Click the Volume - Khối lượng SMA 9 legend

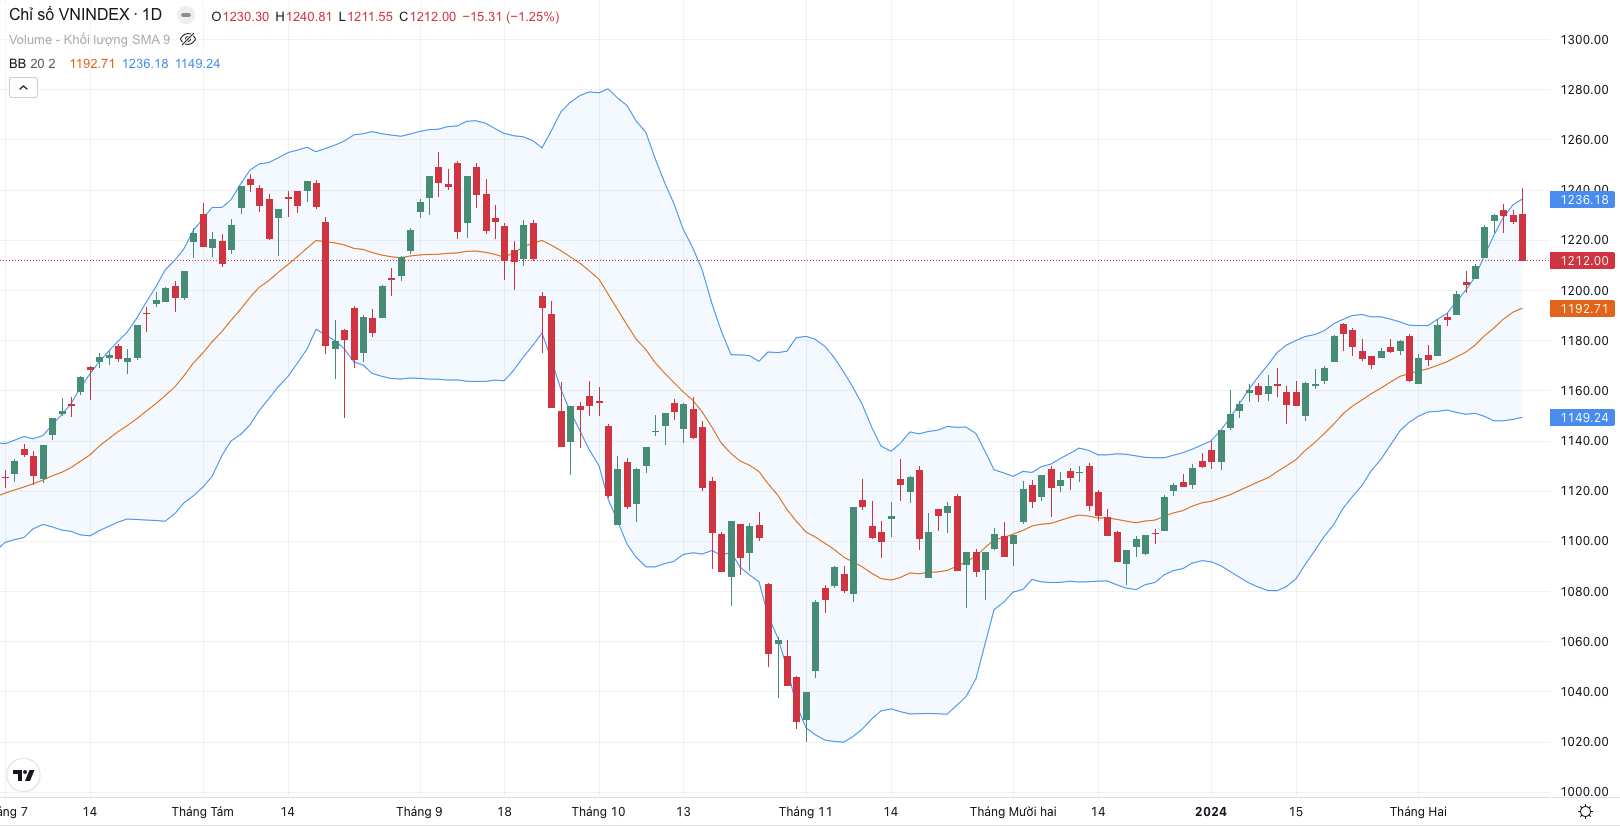(89, 40)
